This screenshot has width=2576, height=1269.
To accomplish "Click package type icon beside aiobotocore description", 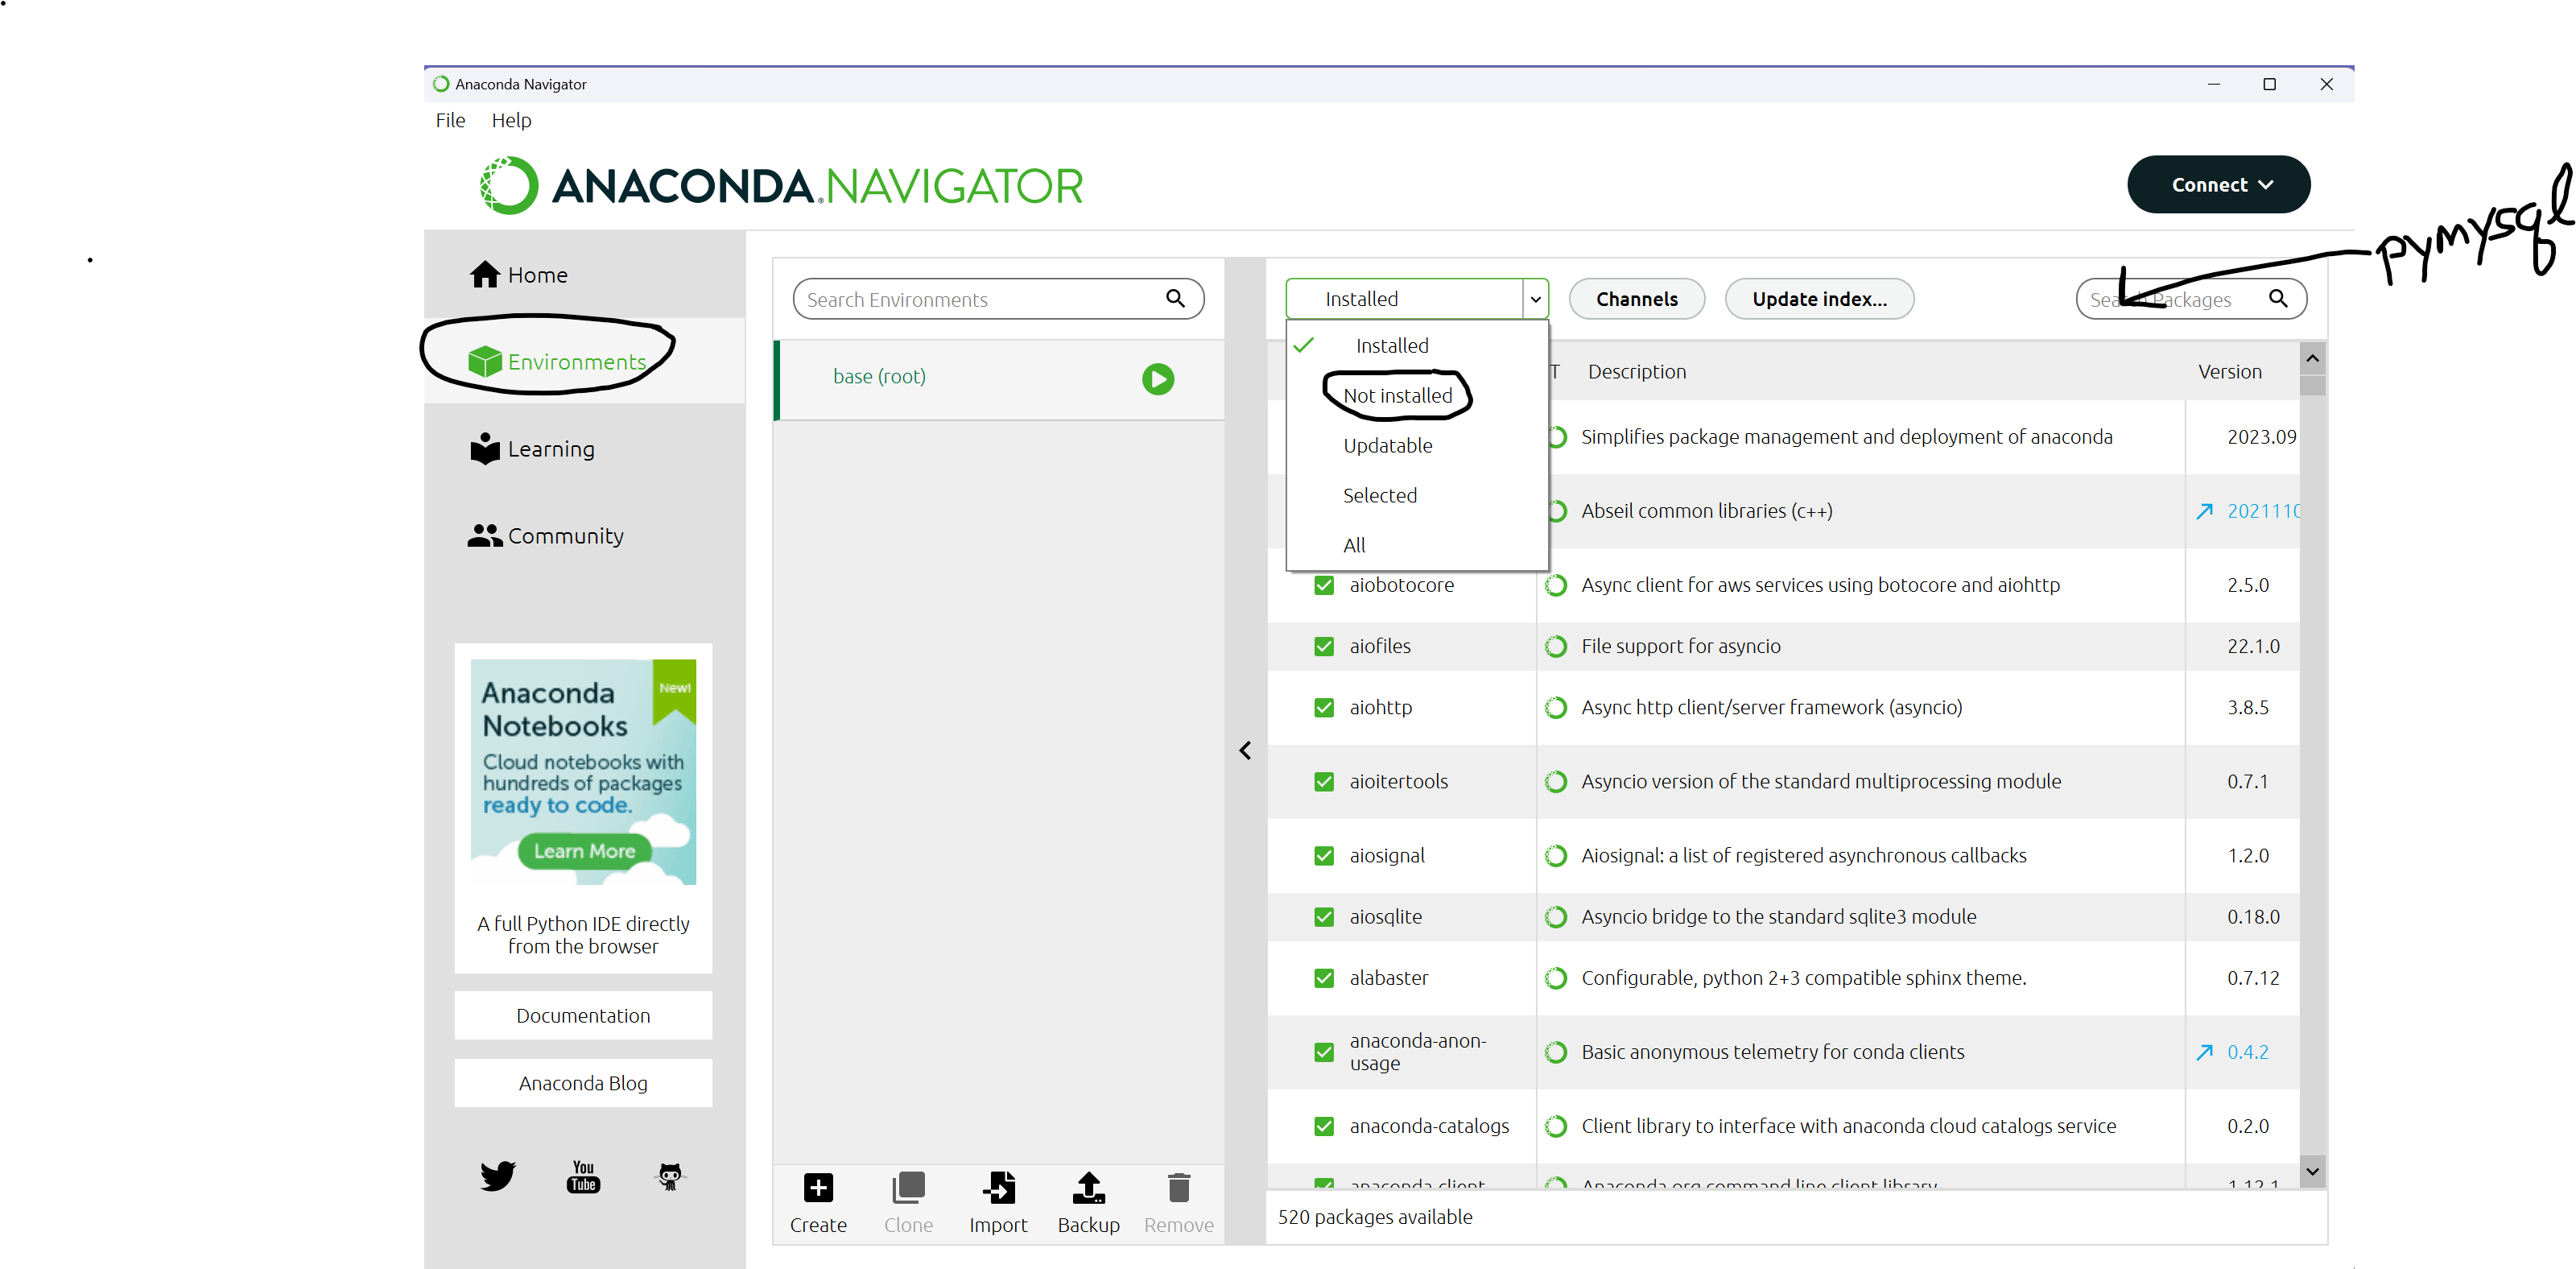I will point(1555,585).
